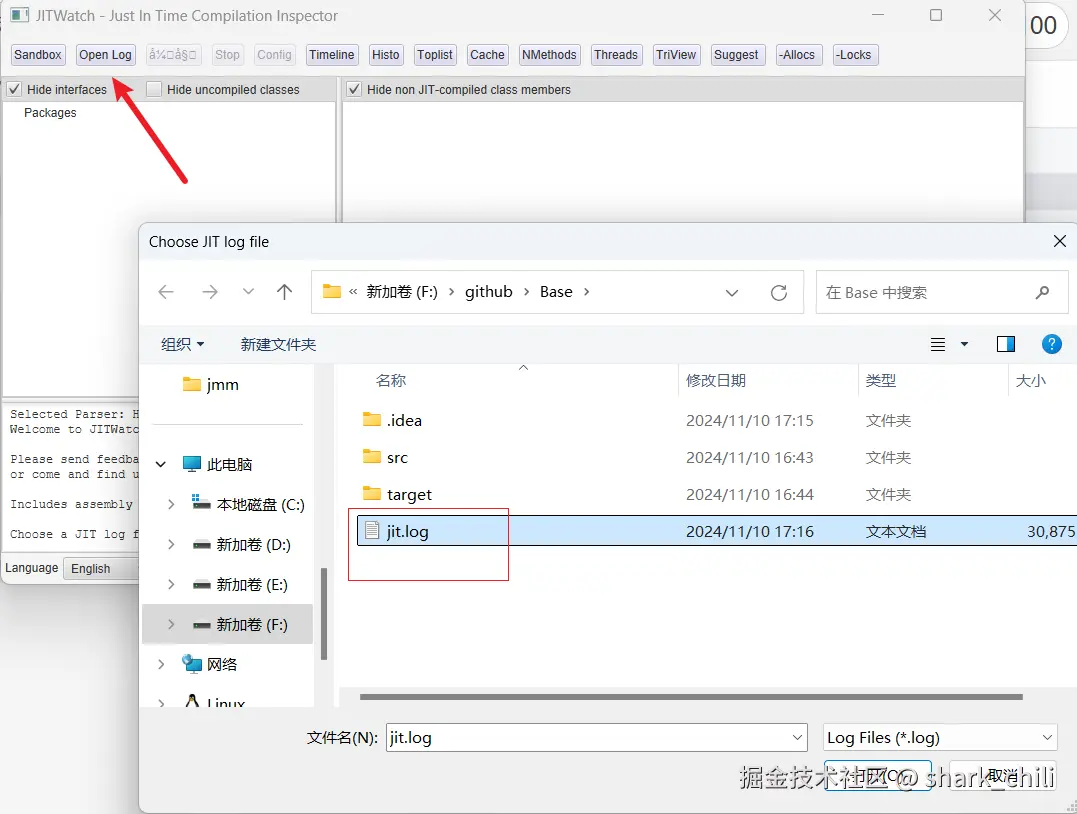Open the Language dropdown showing English
This screenshot has height=814, width=1077.
tap(101, 569)
